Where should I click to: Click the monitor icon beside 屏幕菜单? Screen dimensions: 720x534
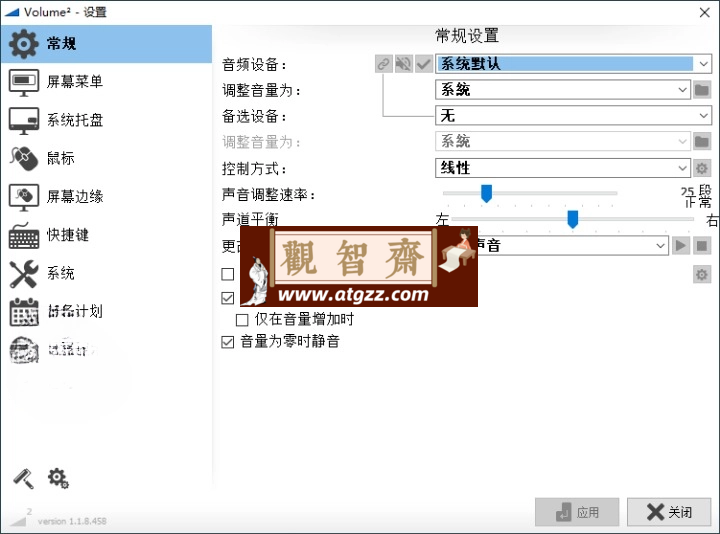click(x=24, y=83)
